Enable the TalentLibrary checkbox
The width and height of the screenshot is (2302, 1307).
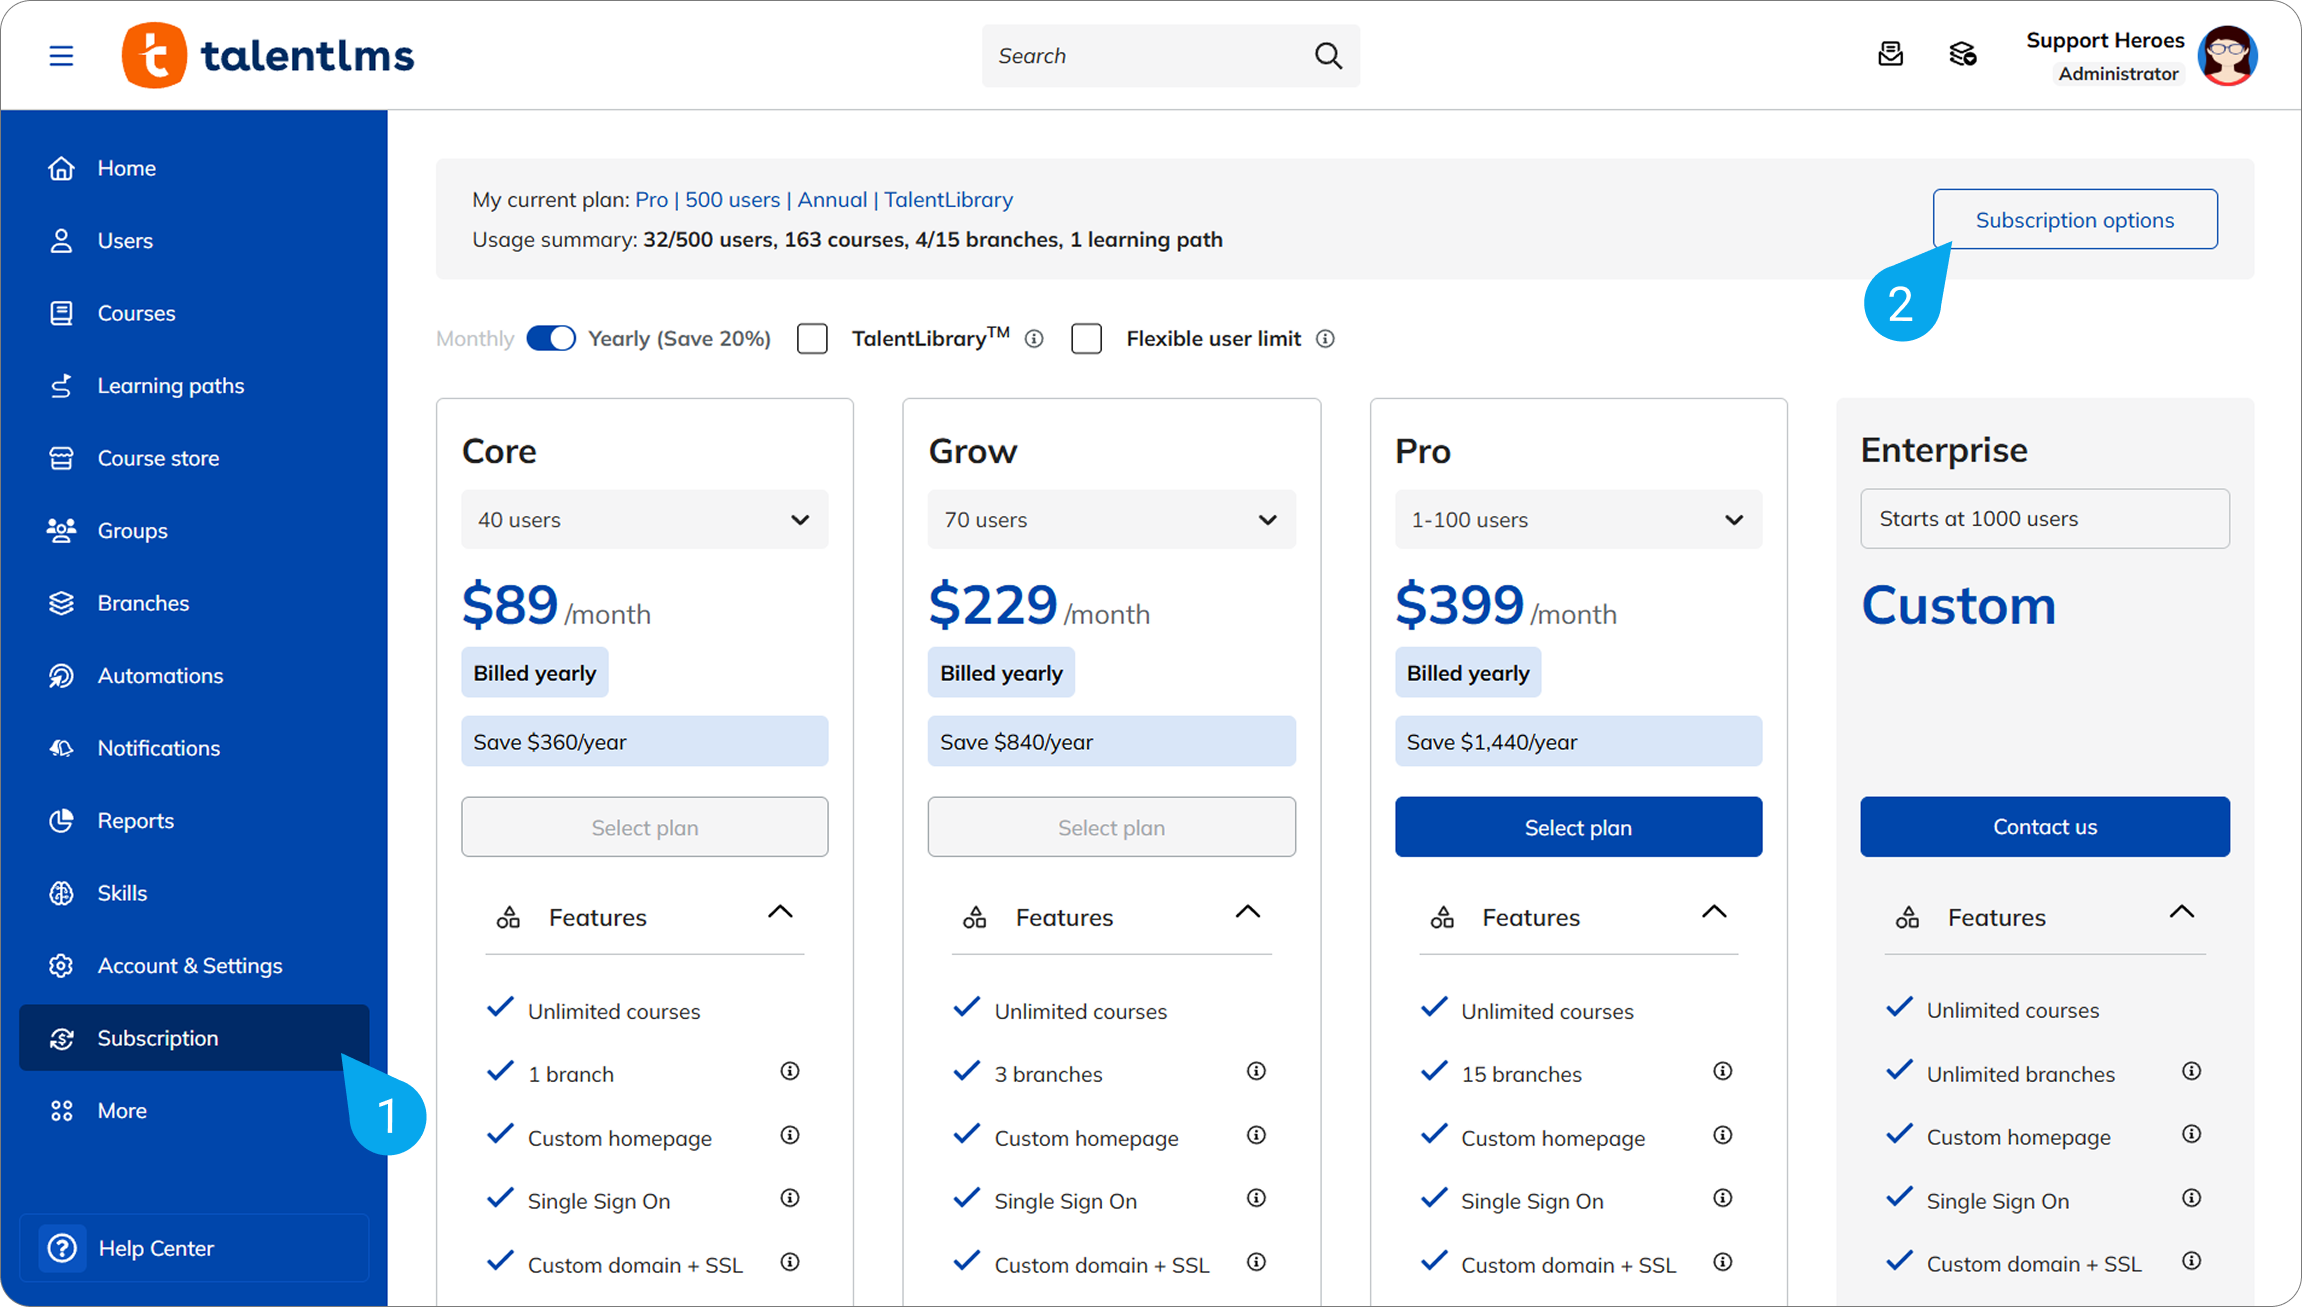[x=812, y=339]
